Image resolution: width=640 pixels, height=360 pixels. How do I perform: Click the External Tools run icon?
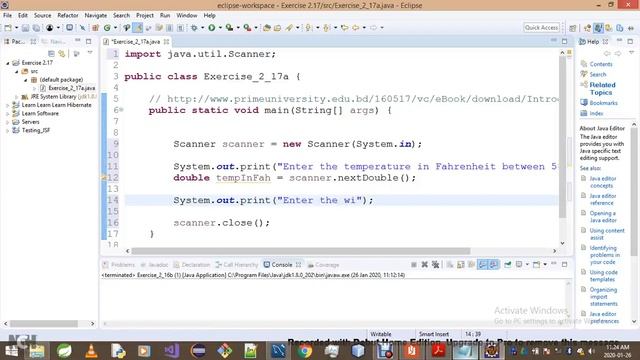[247, 28]
